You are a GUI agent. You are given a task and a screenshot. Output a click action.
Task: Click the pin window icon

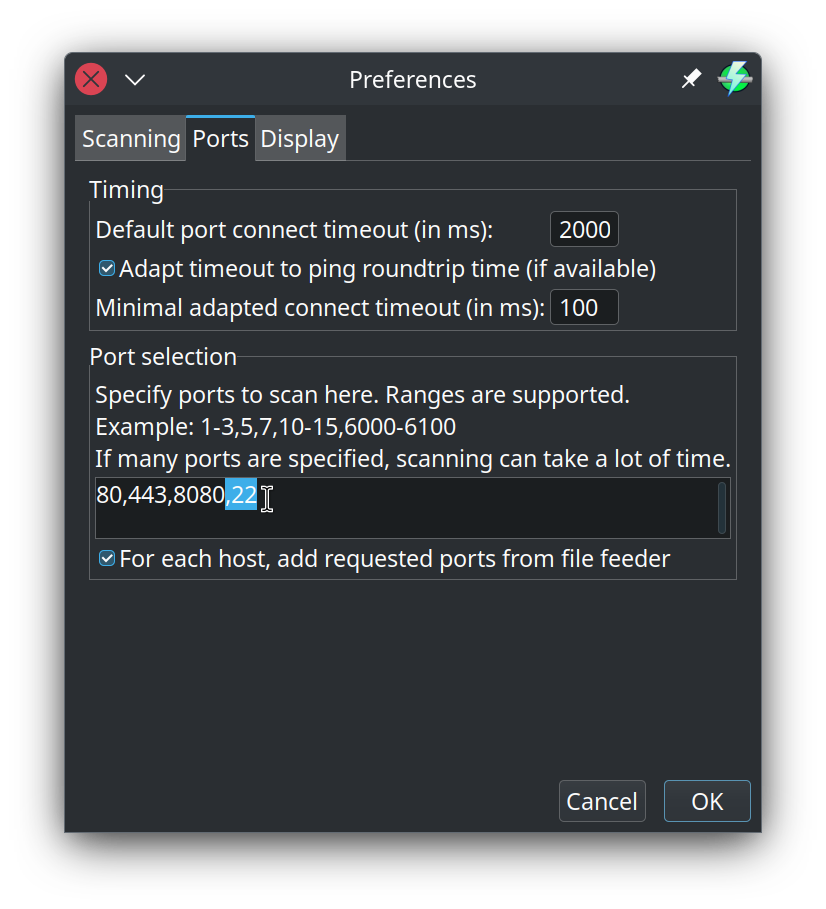[691, 79]
